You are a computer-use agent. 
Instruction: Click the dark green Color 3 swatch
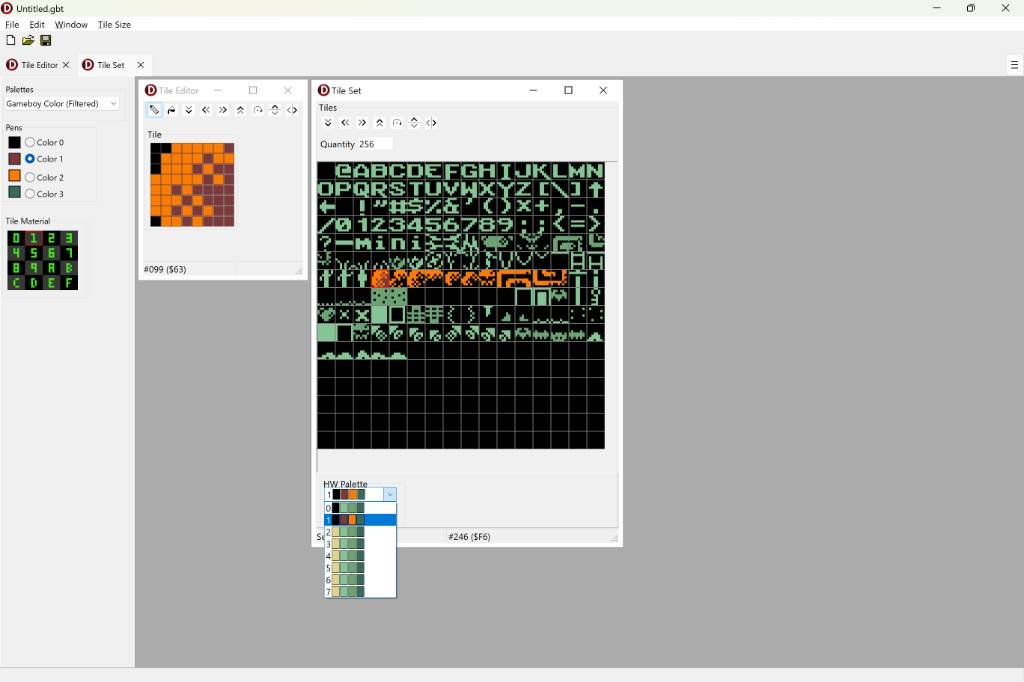pos(14,193)
